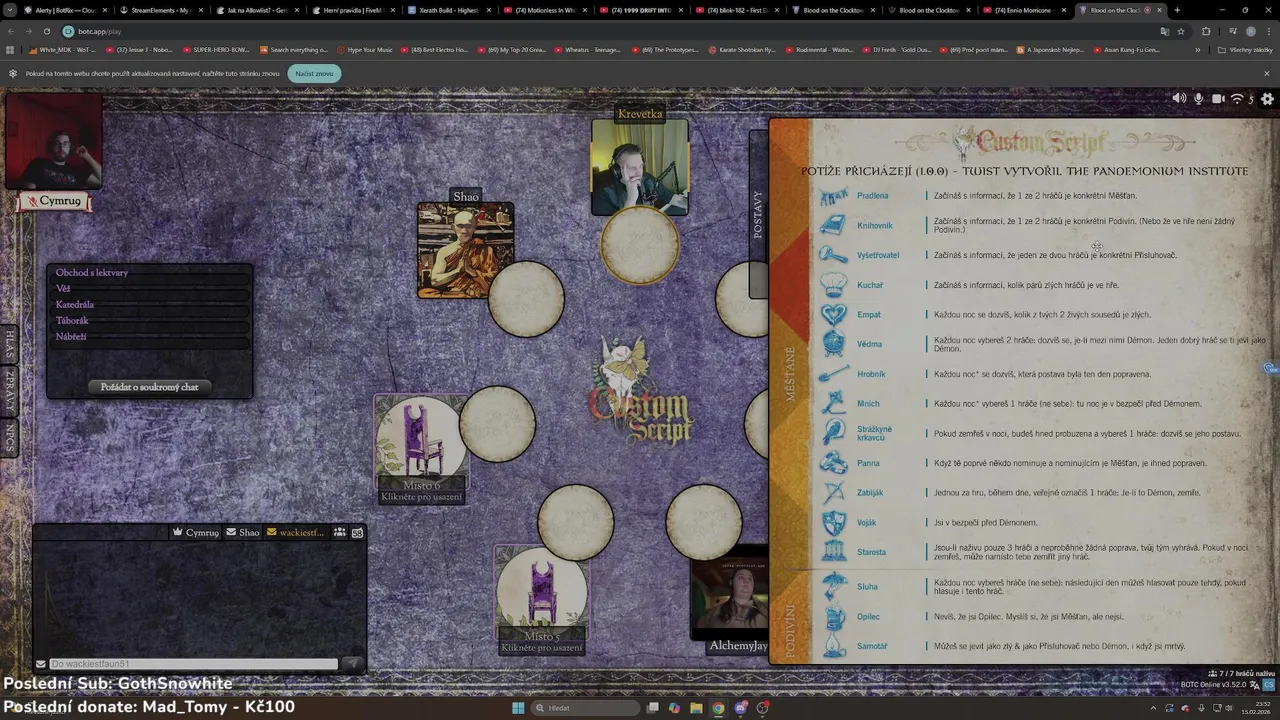Click the token circle below Krevetka
This screenshot has width=1280, height=720.
[x=640, y=244]
